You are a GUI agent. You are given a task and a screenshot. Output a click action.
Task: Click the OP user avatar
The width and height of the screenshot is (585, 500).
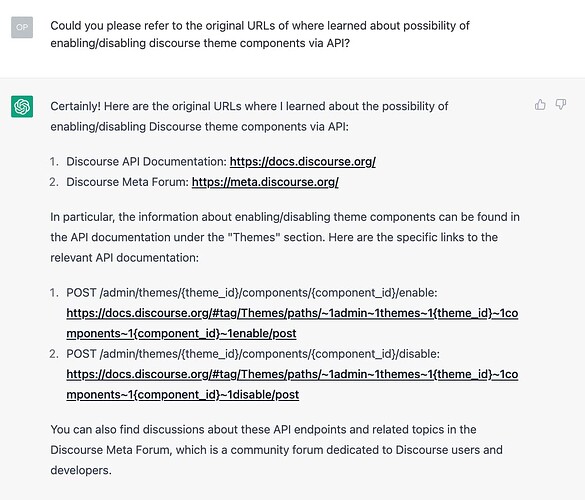[x=22, y=27]
